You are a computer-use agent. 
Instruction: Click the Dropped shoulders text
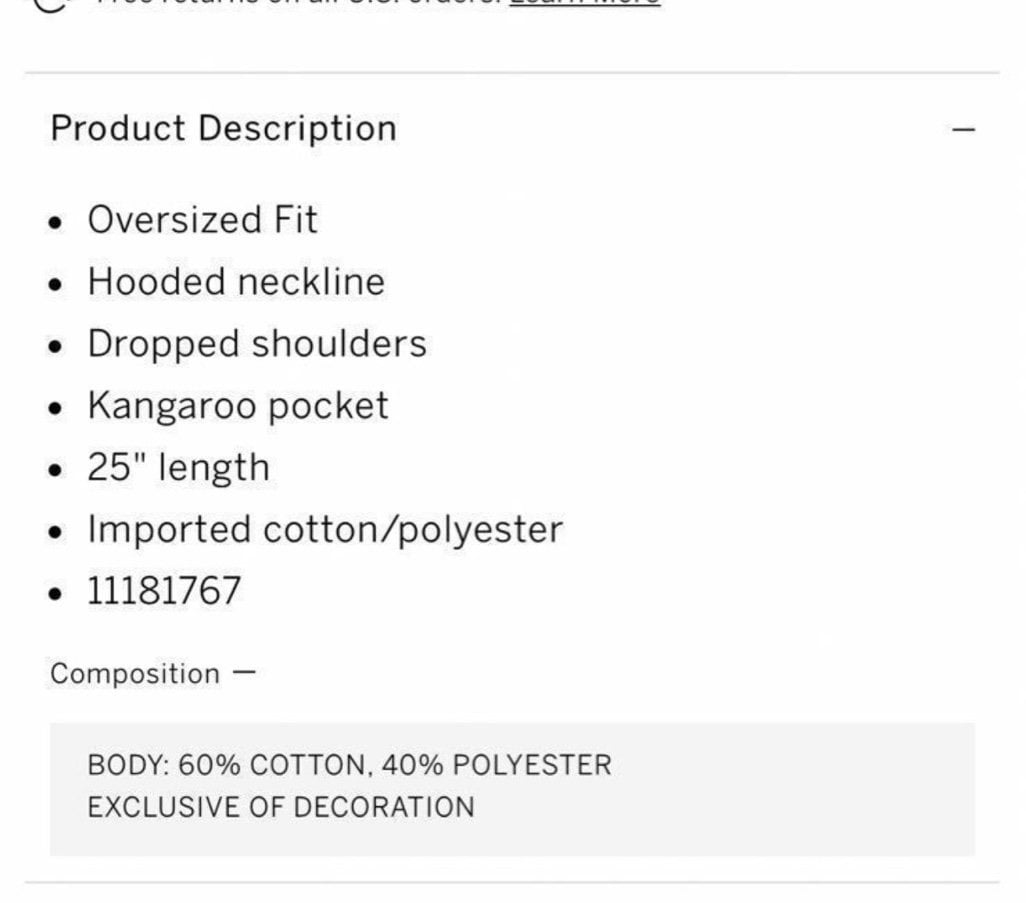pos(257,344)
